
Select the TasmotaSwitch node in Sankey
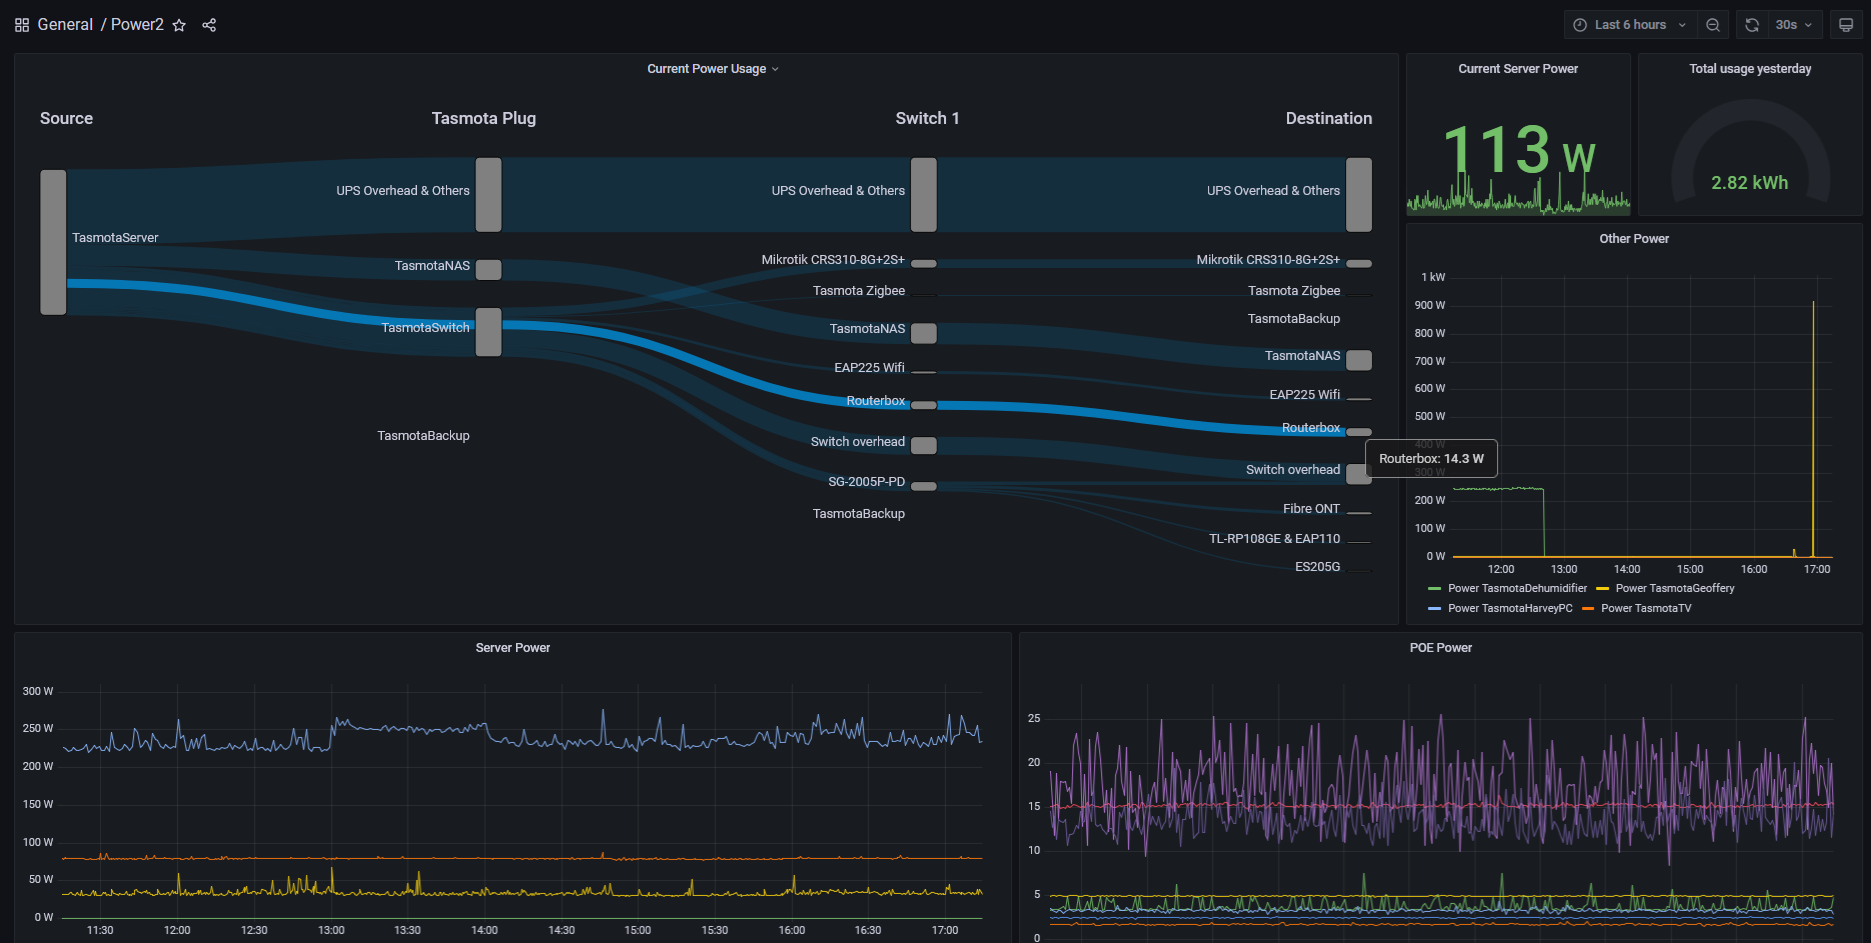488,332
